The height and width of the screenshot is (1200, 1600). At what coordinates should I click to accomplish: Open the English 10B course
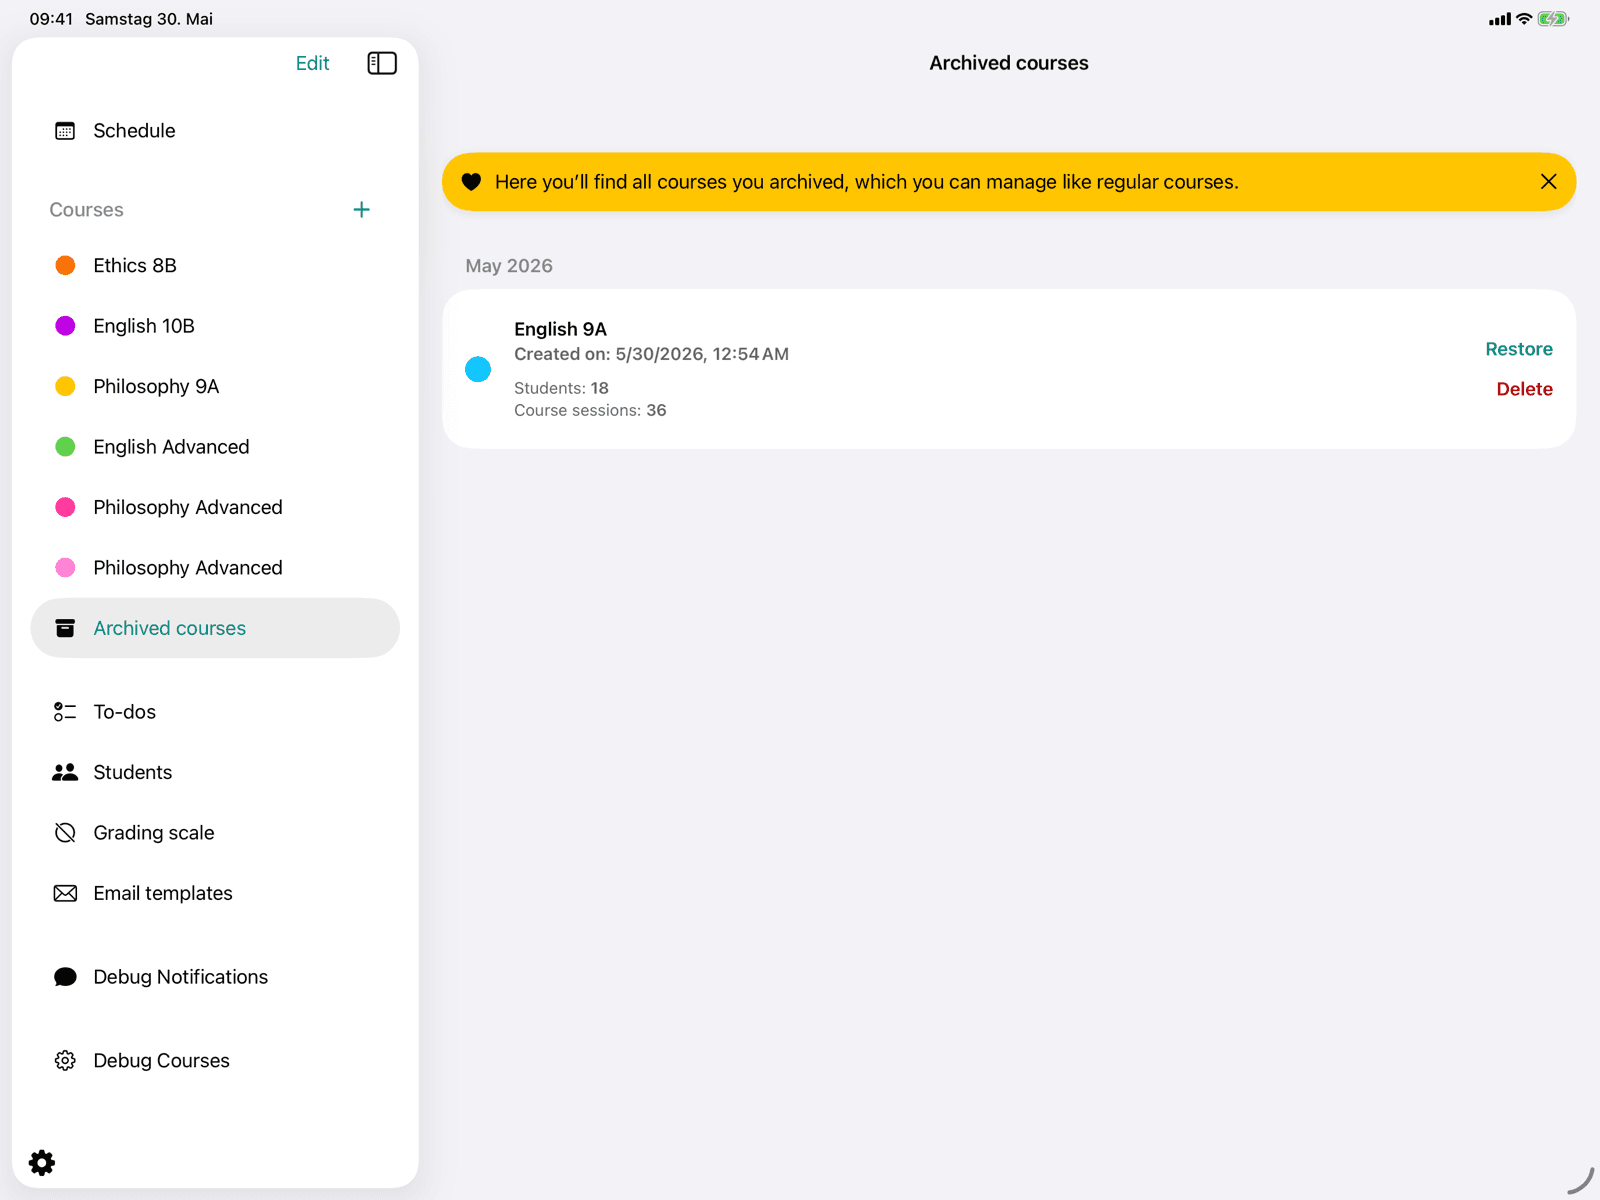click(215, 326)
